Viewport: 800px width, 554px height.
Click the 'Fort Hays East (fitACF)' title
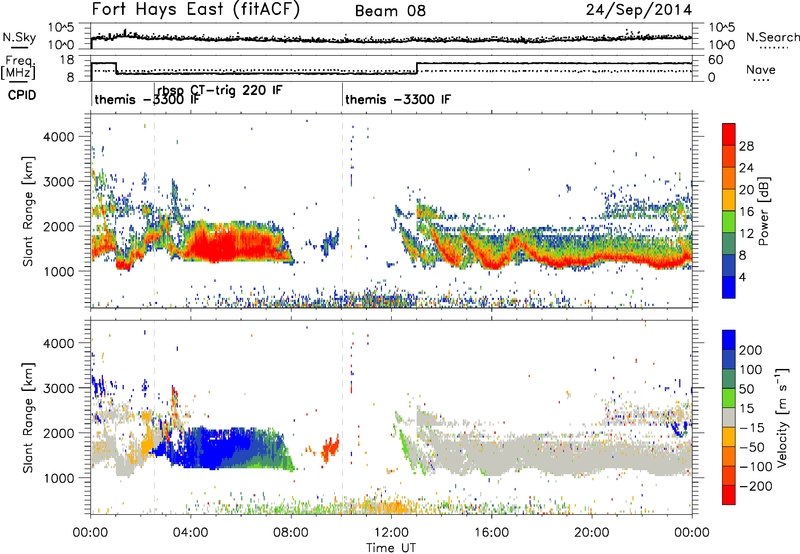196,9
